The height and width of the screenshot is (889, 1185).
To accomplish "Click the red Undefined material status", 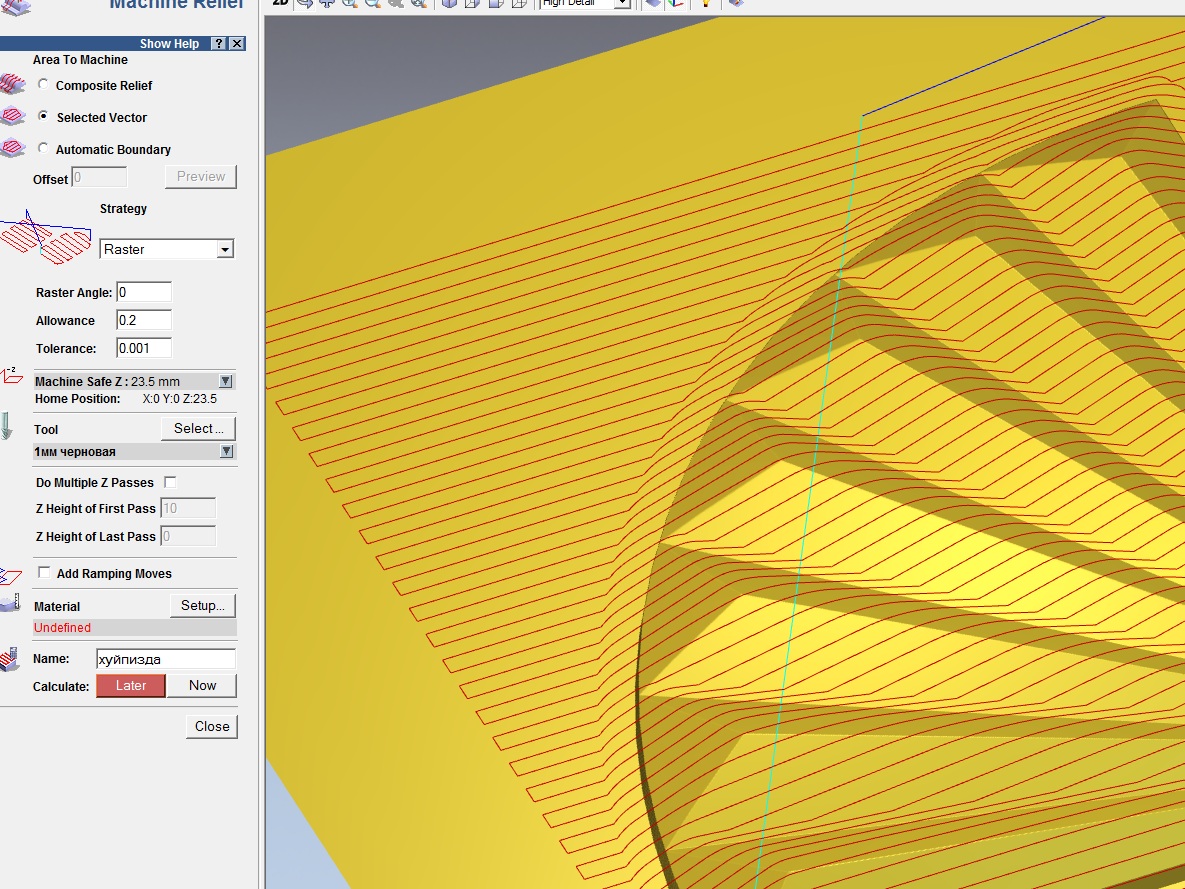I will 62,627.
